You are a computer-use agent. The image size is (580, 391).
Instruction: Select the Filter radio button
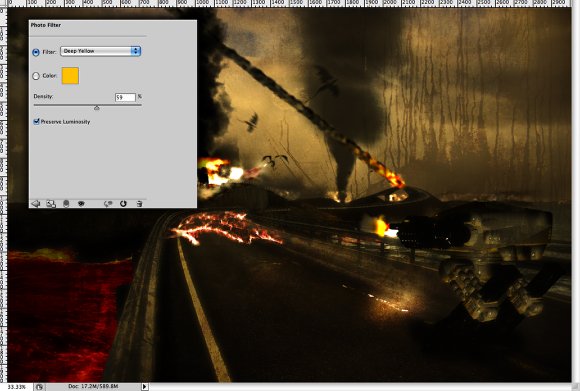pyautogui.click(x=36, y=52)
